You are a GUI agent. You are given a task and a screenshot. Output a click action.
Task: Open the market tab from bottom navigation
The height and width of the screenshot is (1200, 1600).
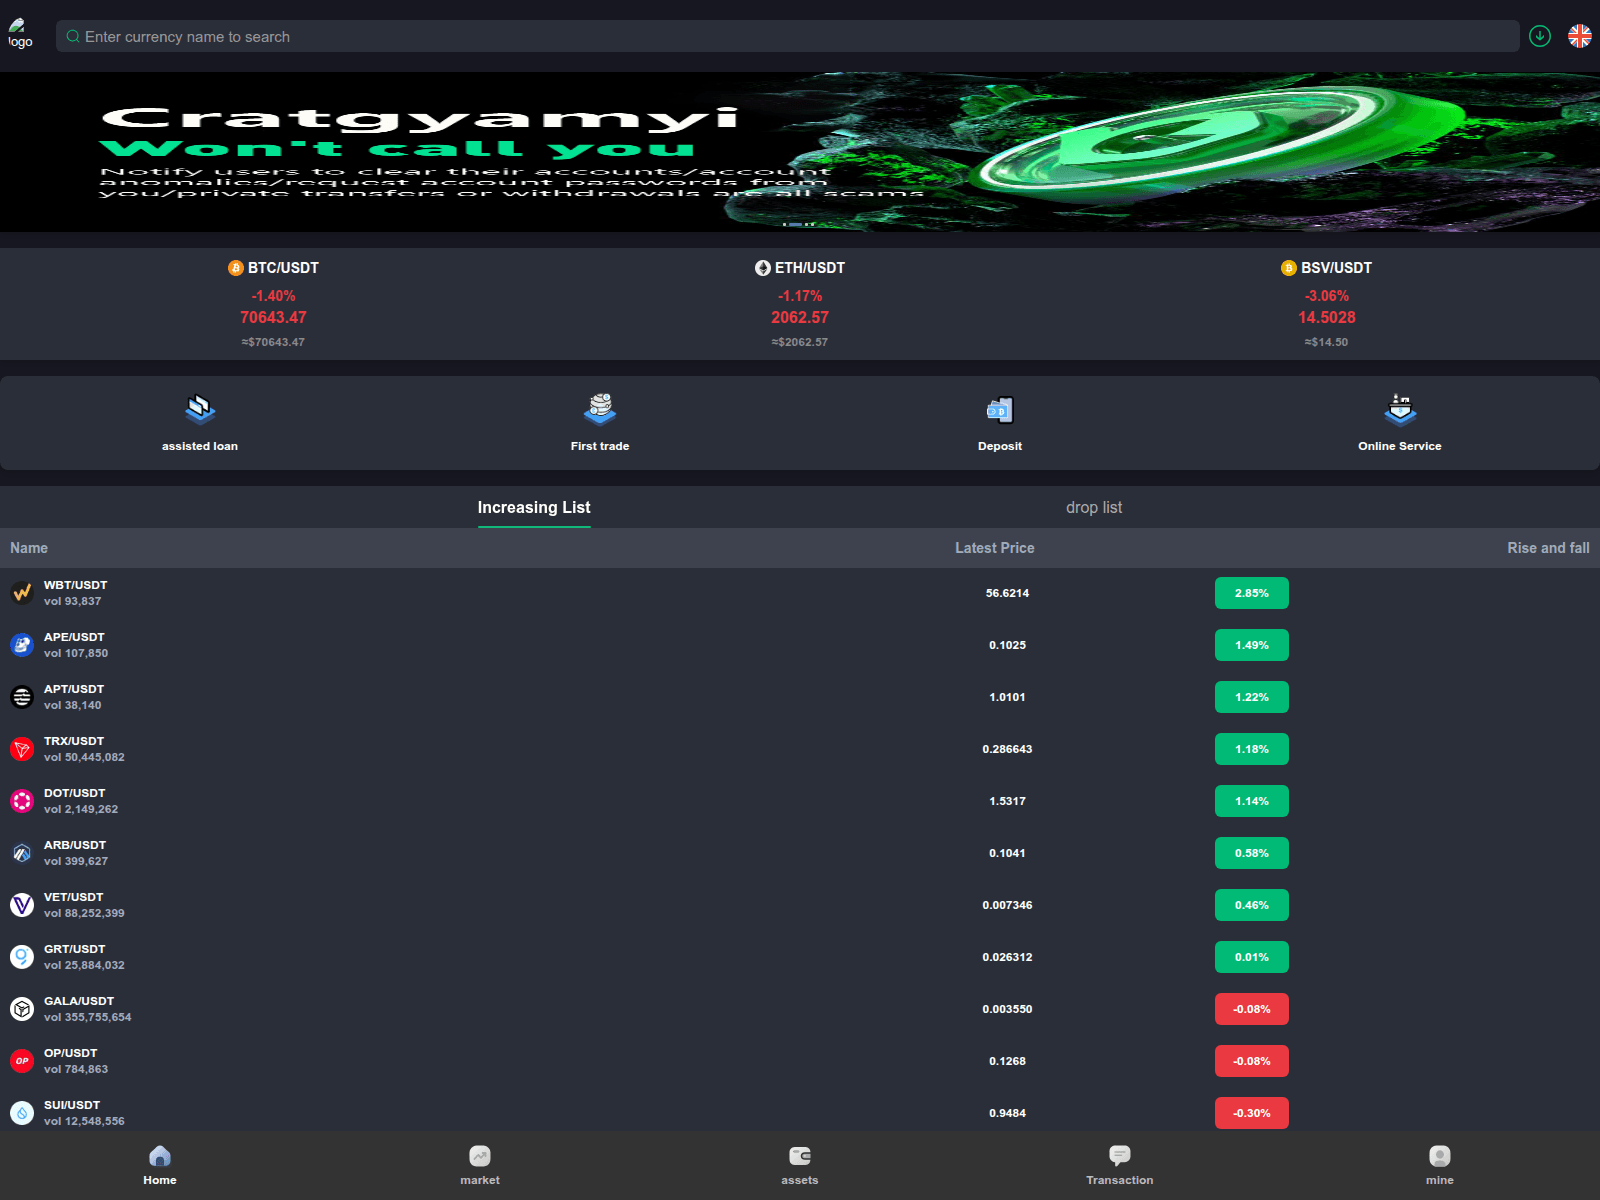coord(480,1165)
